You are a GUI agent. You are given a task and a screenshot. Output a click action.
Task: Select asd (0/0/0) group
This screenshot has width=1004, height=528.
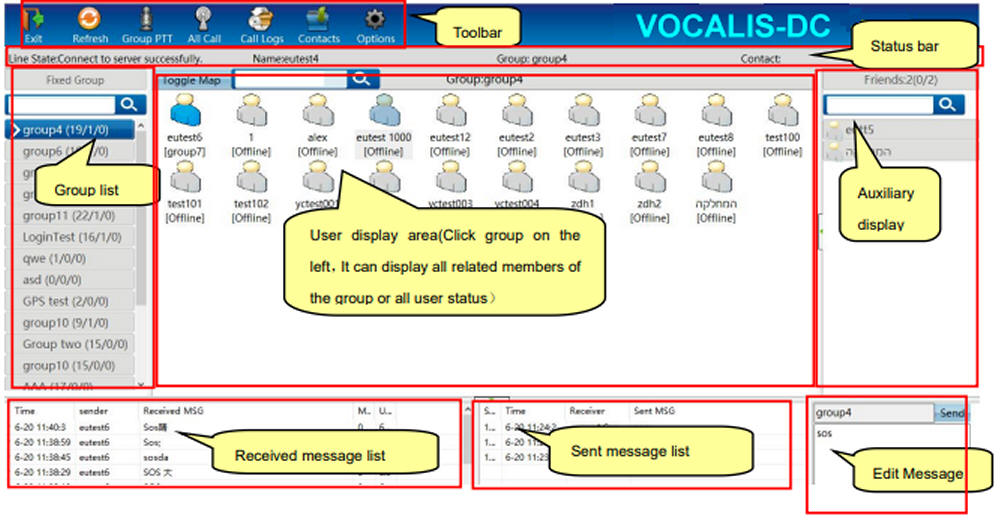(70, 280)
